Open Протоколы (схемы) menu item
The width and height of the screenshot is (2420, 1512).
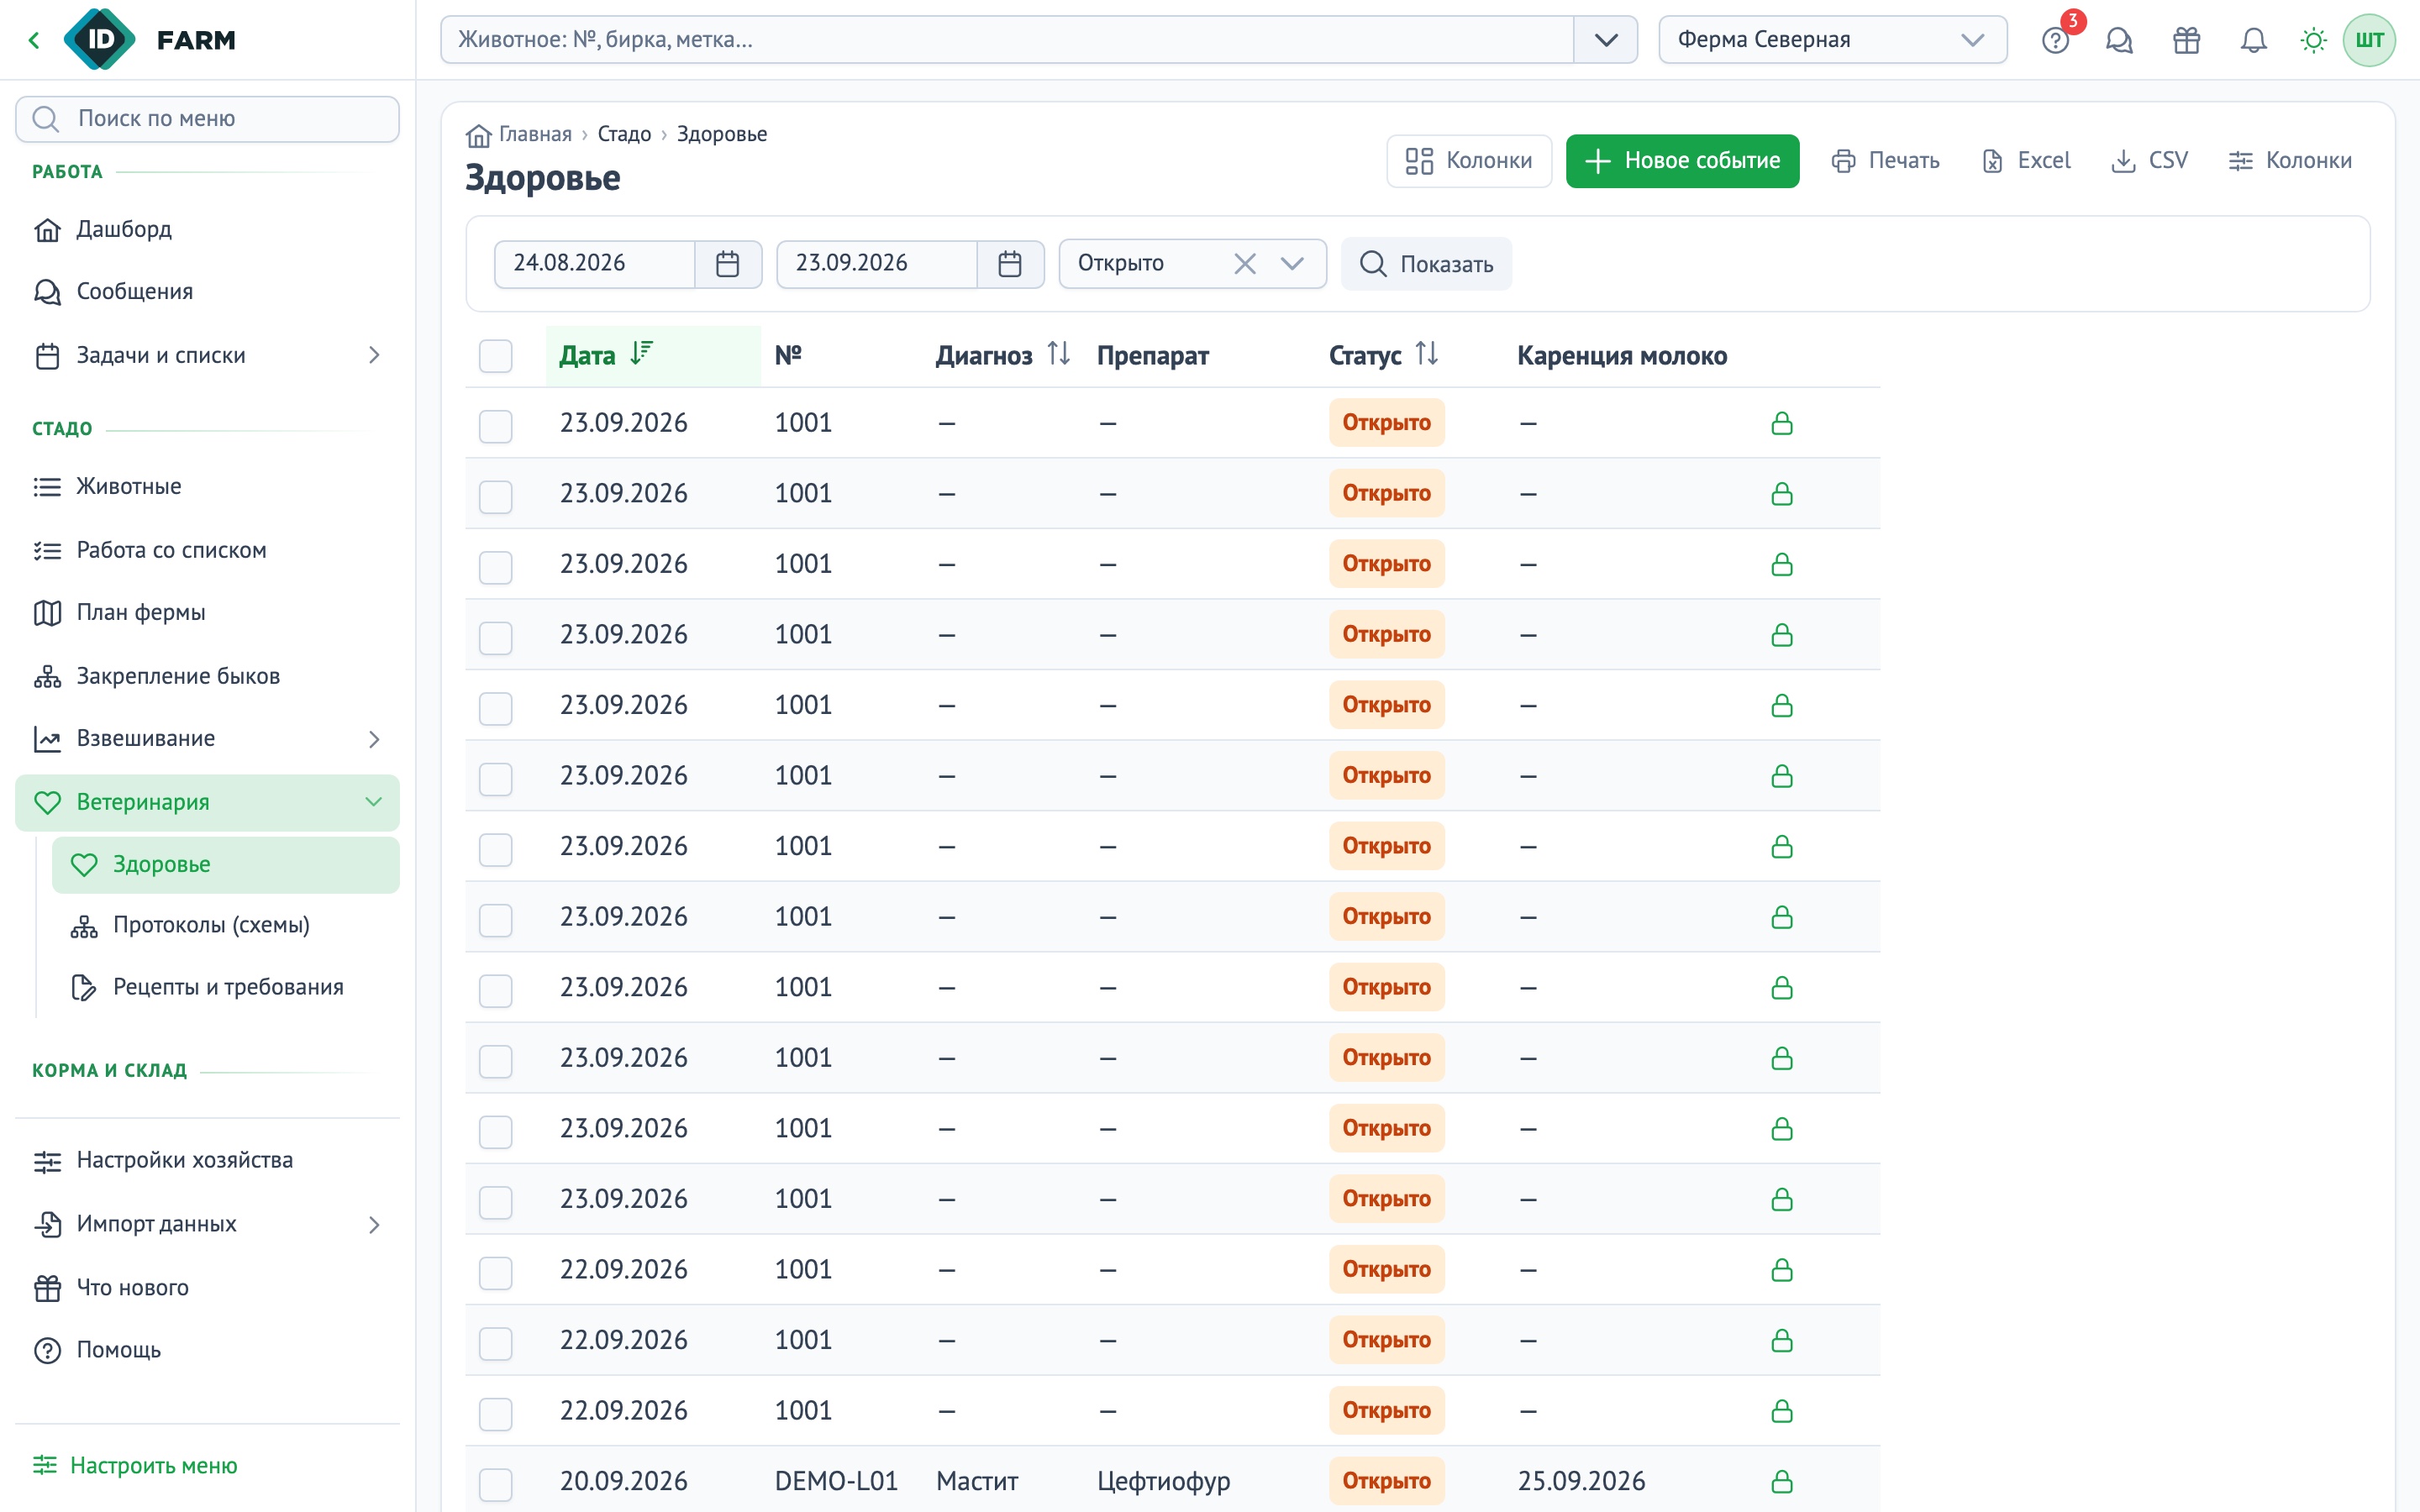(226, 926)
